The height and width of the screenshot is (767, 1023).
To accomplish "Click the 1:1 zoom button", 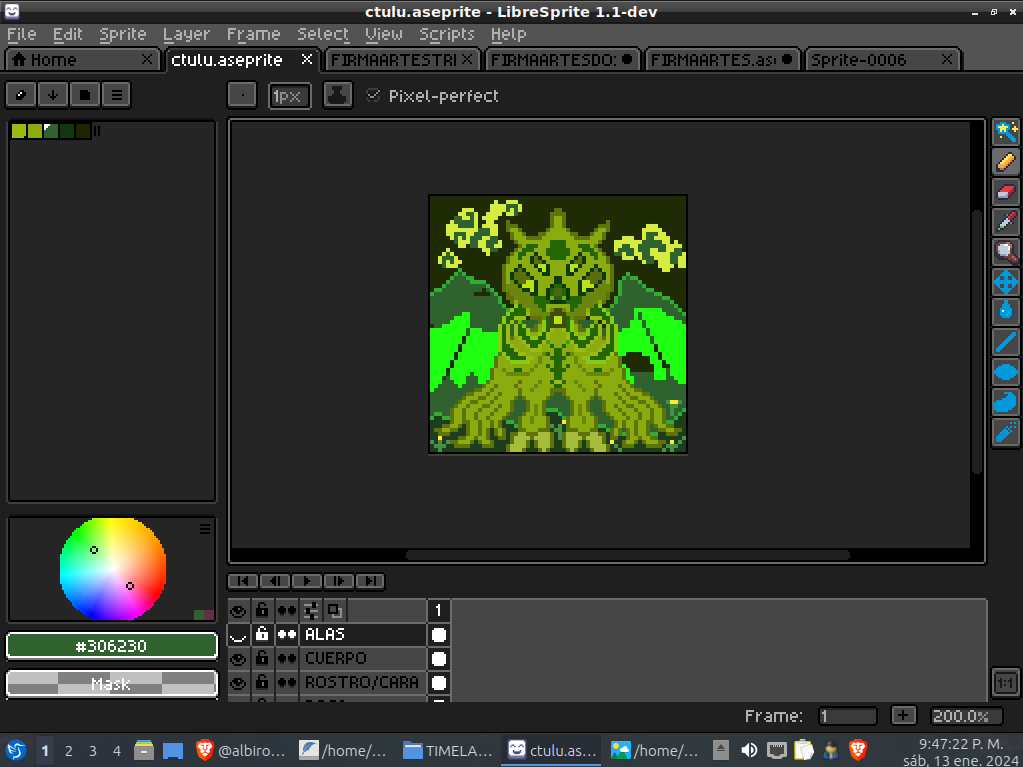I will pyautogui.click(x=1005, y=683).
